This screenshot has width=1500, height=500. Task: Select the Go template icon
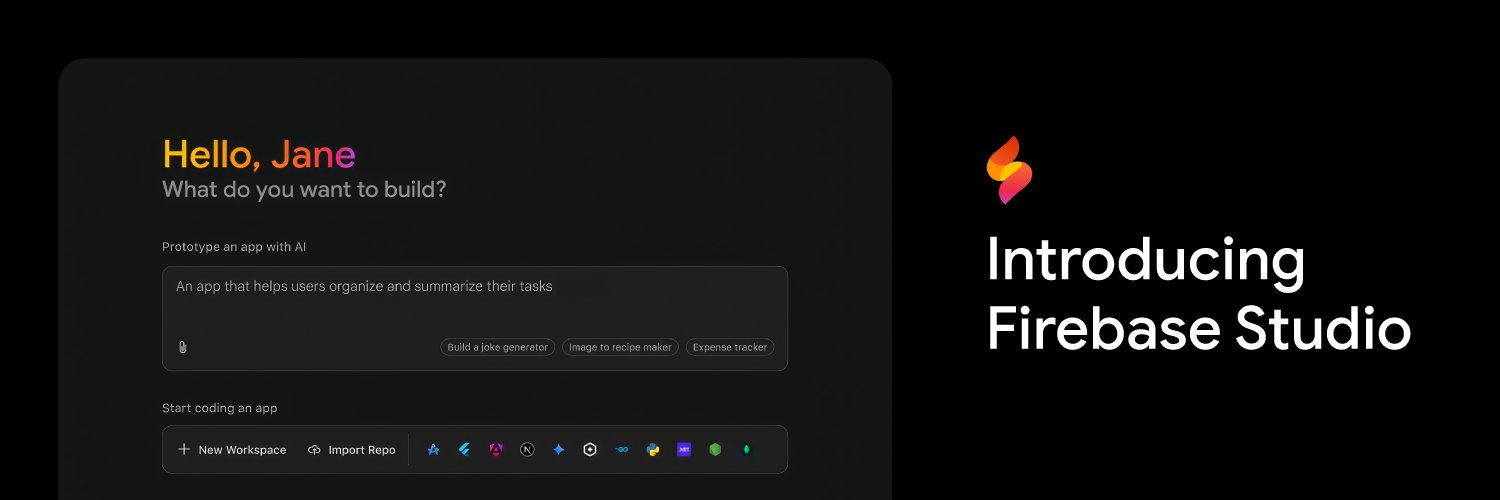(x=622, y=450)
